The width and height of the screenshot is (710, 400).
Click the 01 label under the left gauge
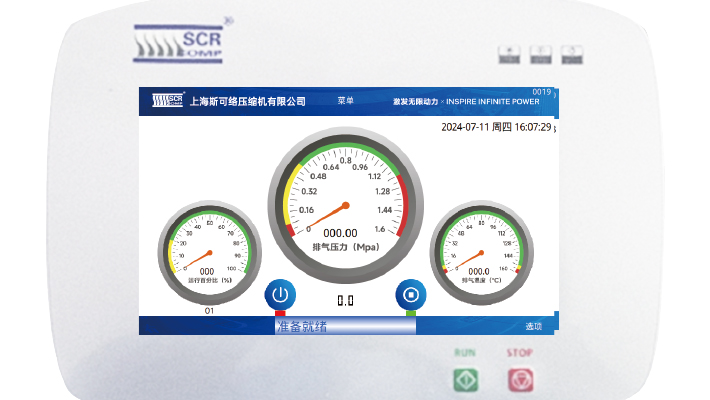point(209,311)
